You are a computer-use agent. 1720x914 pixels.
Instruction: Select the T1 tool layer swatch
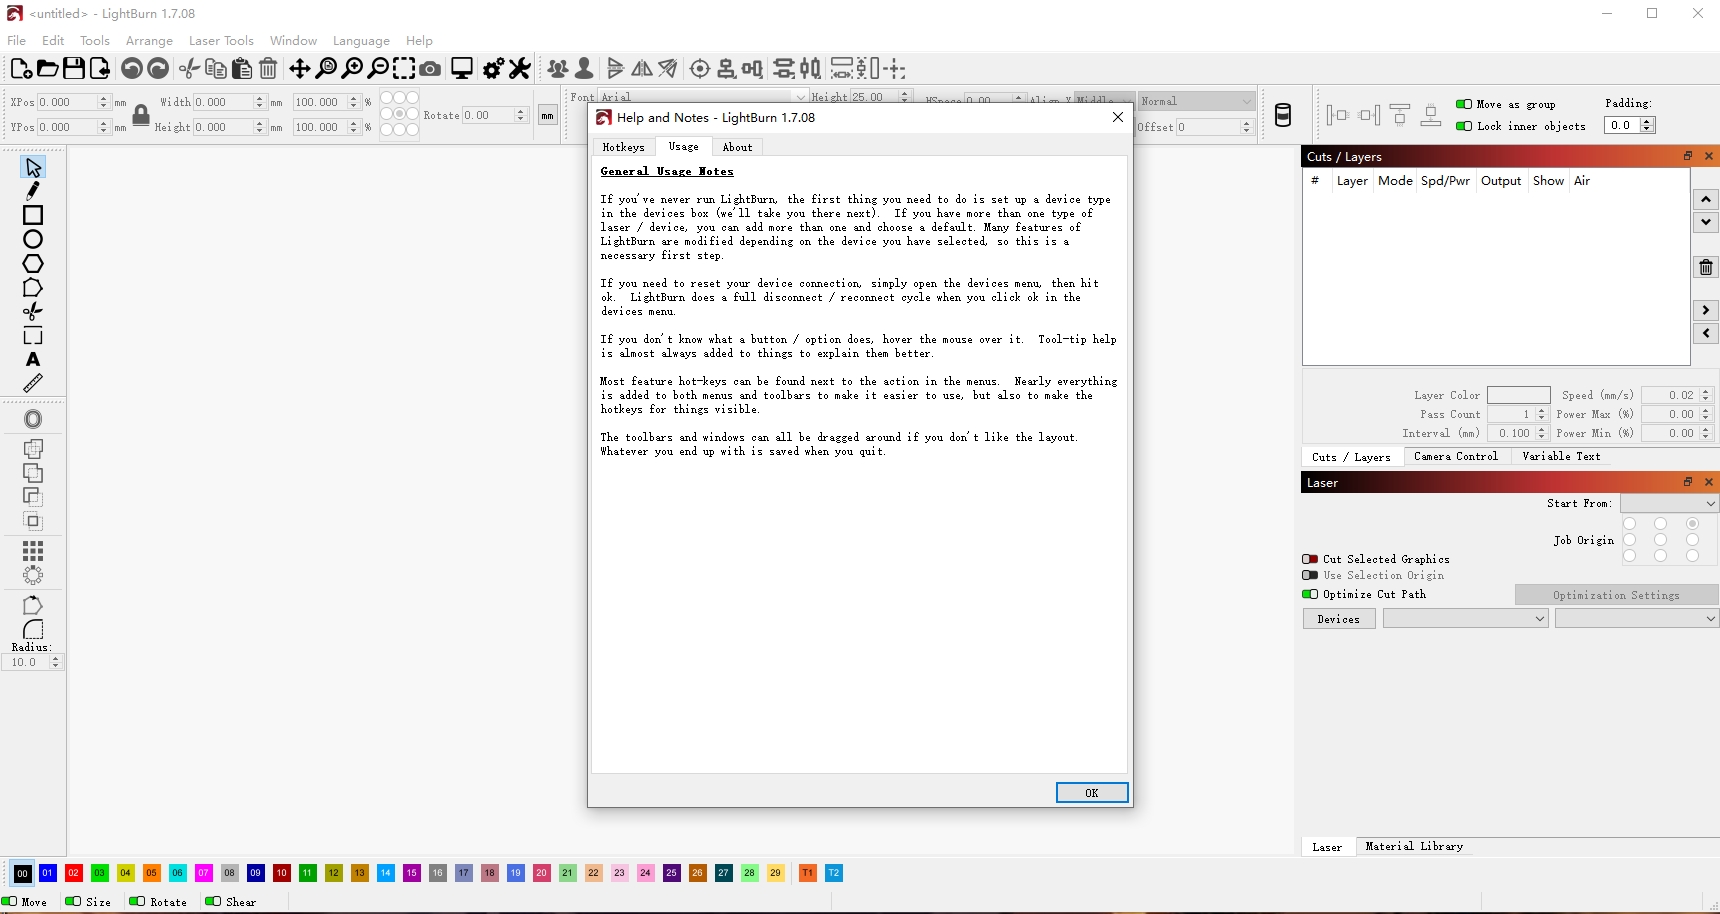808,873
